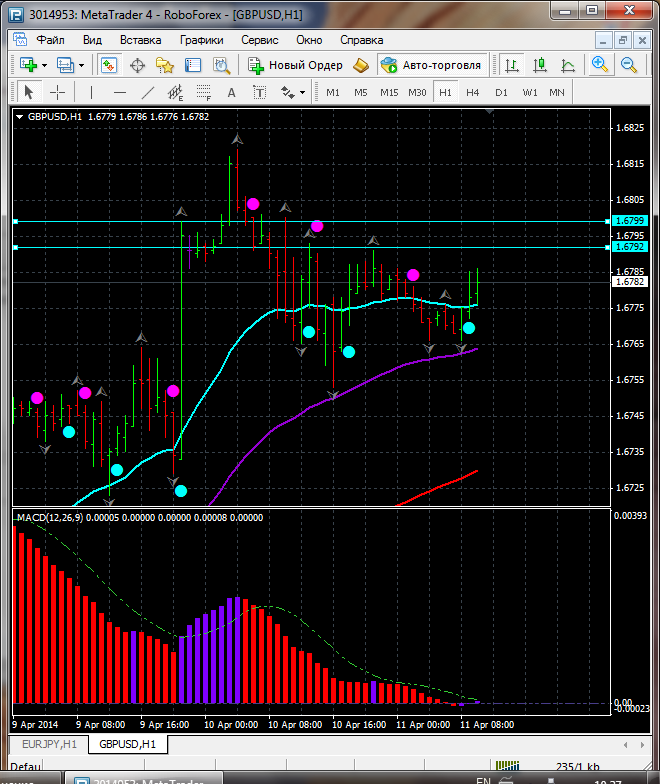Switch to the EURJPY,H1 chart tab
This screenshot has height=784, width=660.
[x=47, y=744]
